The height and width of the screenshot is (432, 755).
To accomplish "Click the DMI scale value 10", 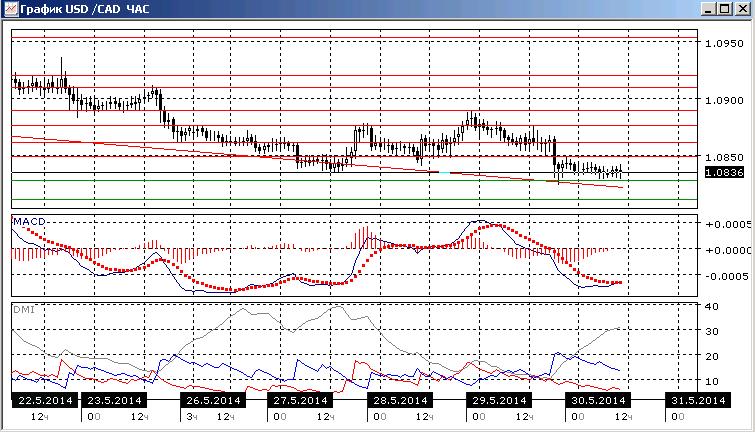I will click(x=712, y=381).
